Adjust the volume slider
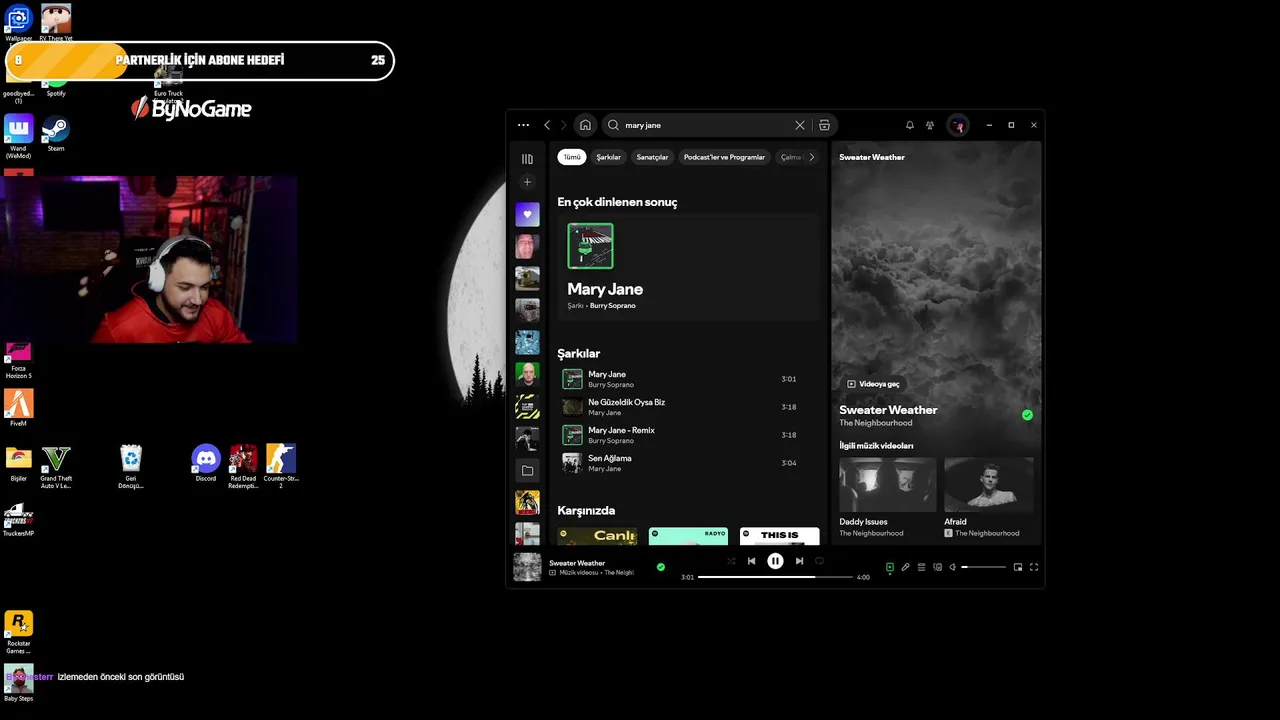The width and height of the screenshot is (1280, 720). pyautogui.click(x=983, y=567)
